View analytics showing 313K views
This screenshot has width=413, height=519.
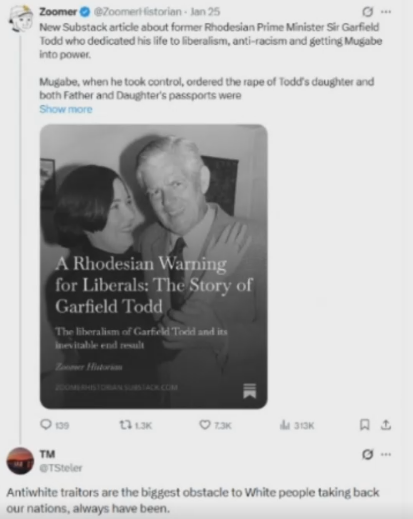pos(297,425)
